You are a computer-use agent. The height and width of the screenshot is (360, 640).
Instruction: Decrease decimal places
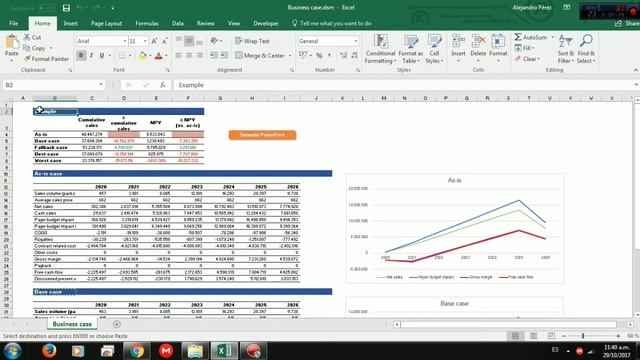[354, 56]
